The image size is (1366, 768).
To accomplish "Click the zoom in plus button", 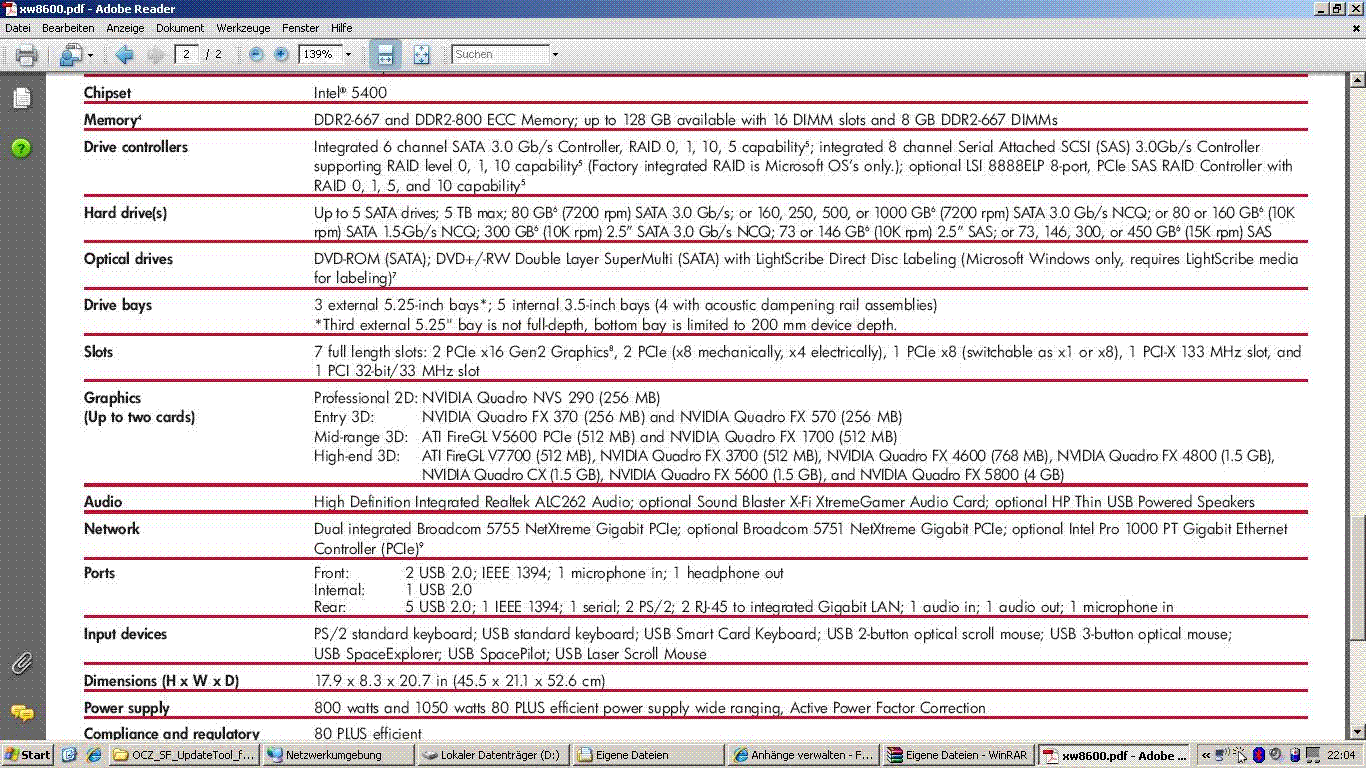I will point(281,55).
